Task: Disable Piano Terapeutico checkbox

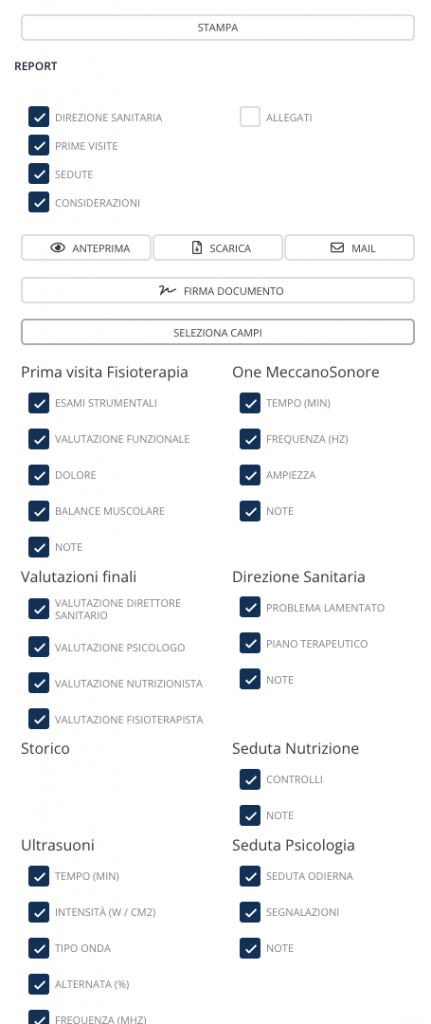Action: coord(249,643)
